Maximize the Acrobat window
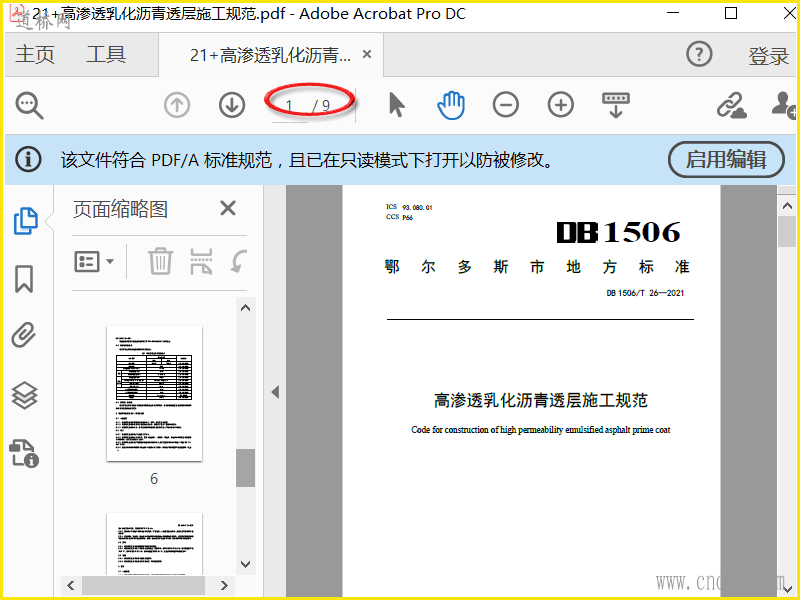 [x=731, y=13]
